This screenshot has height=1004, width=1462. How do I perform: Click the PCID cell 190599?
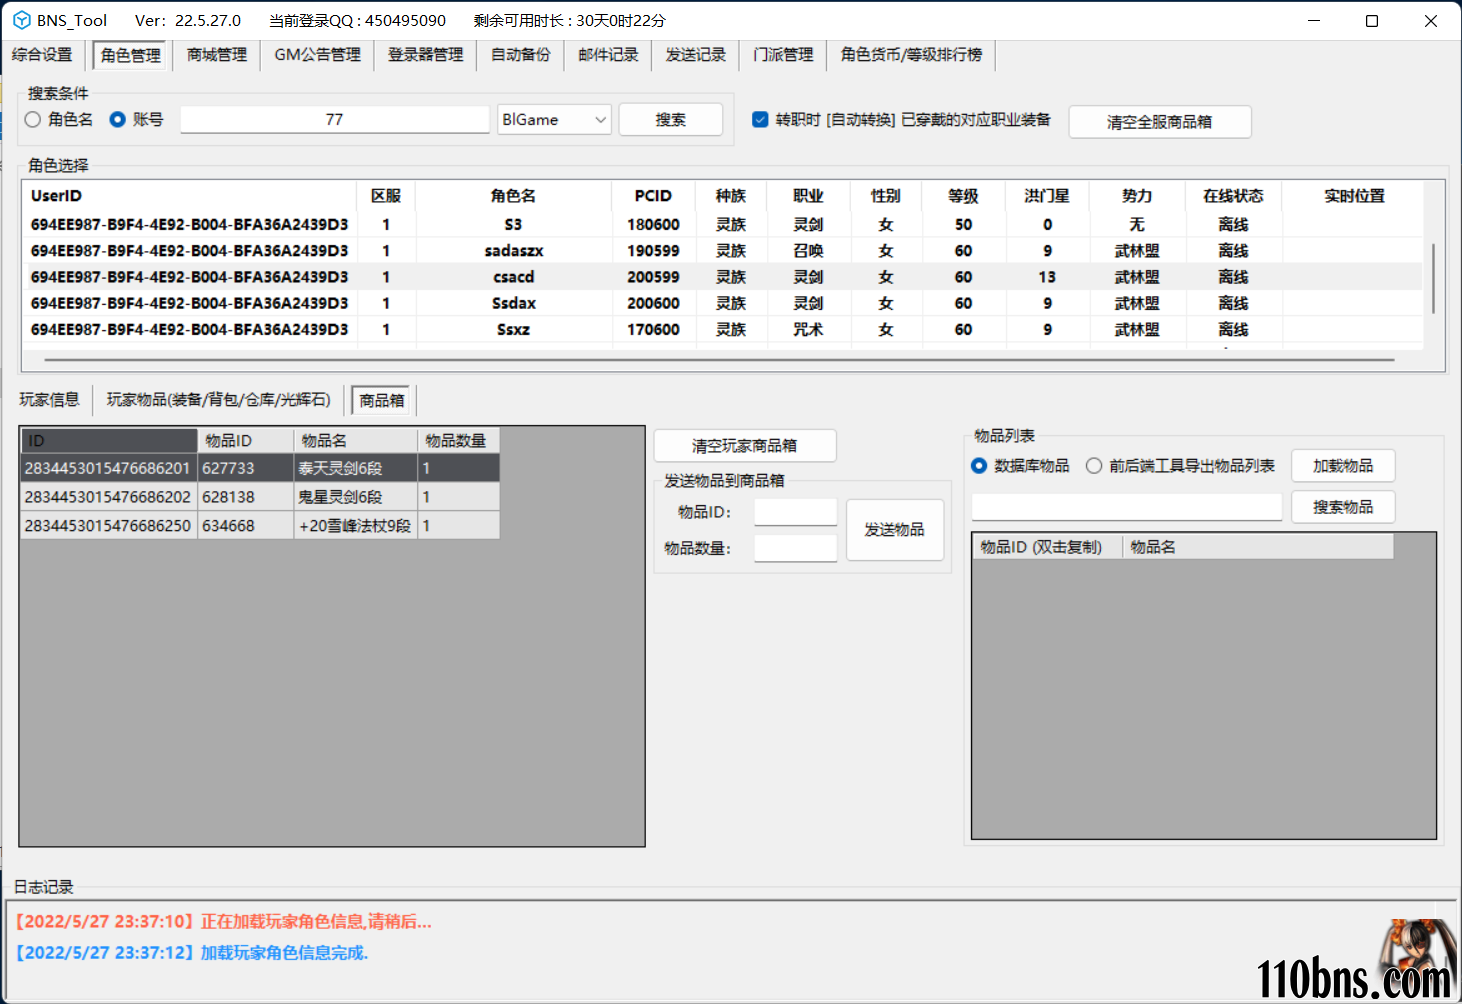[x=653, y=251]
